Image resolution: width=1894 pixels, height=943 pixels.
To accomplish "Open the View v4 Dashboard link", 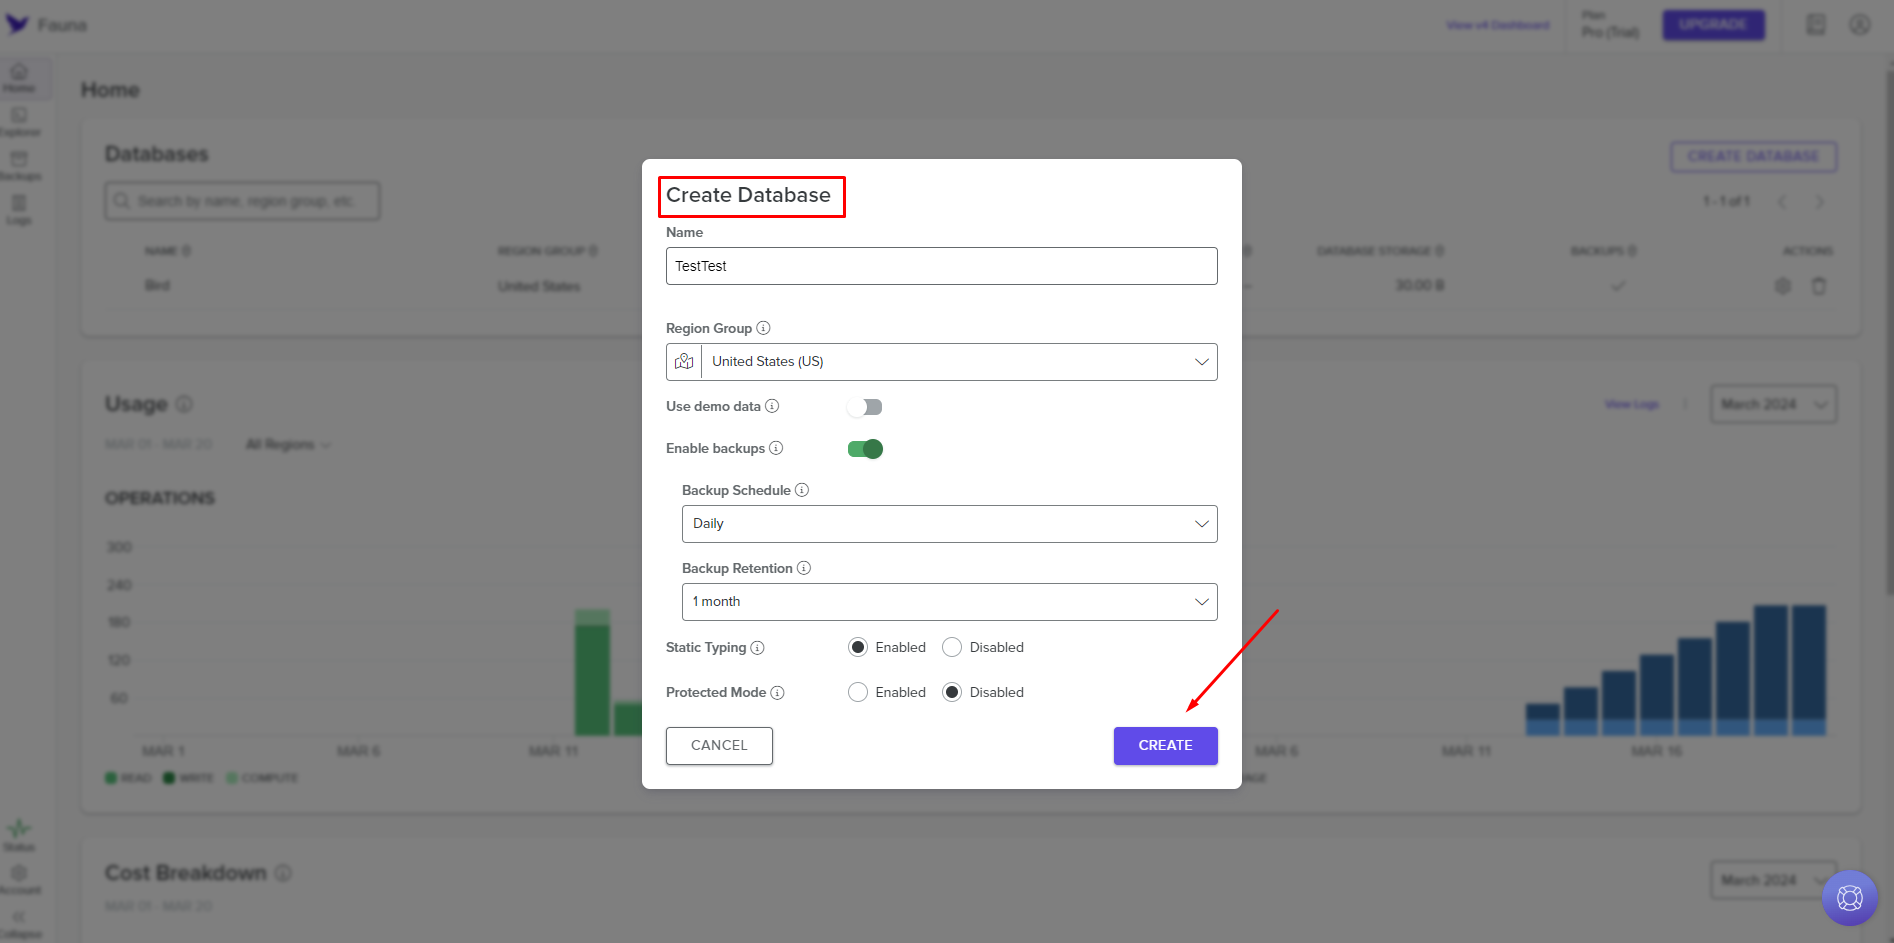I will (1498, 26).
